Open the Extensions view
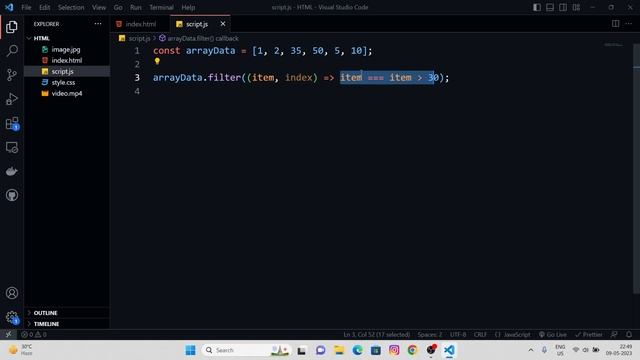Viewport: 640px width, 360px height. [x=12, y=123]
